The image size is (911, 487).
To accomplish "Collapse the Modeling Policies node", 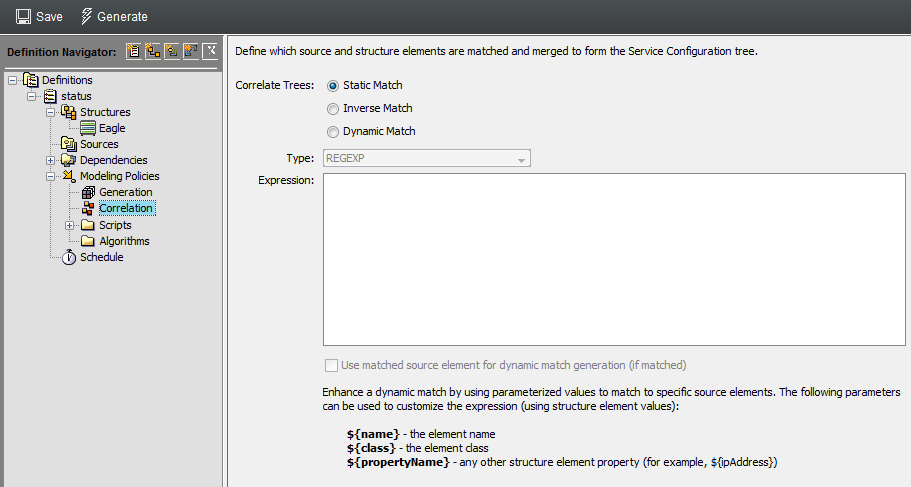I will pyautogui.click(x=51, y=176).
